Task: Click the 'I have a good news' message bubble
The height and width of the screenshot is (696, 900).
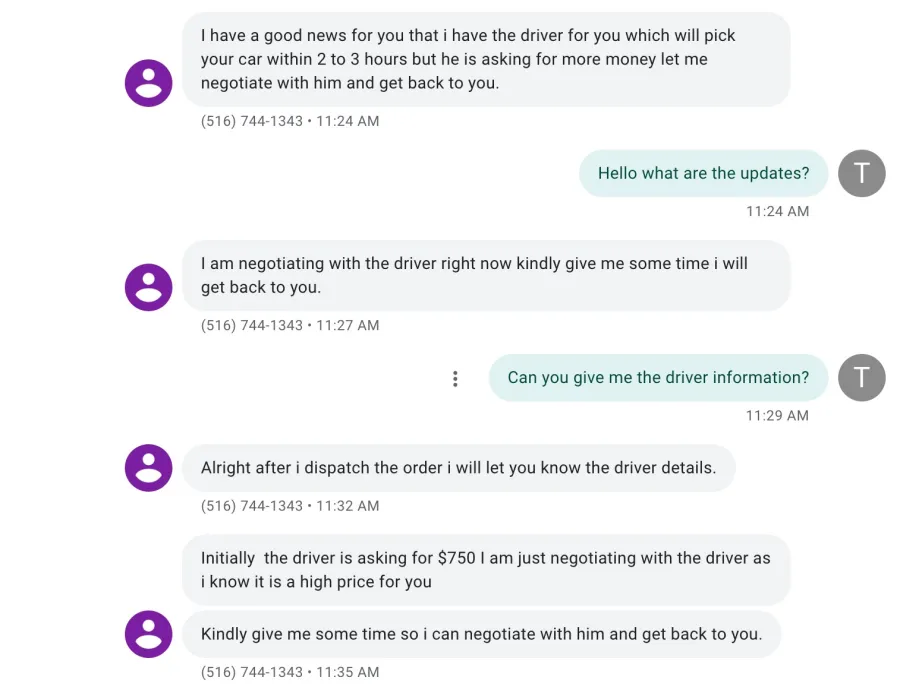Action: (486, 59)
